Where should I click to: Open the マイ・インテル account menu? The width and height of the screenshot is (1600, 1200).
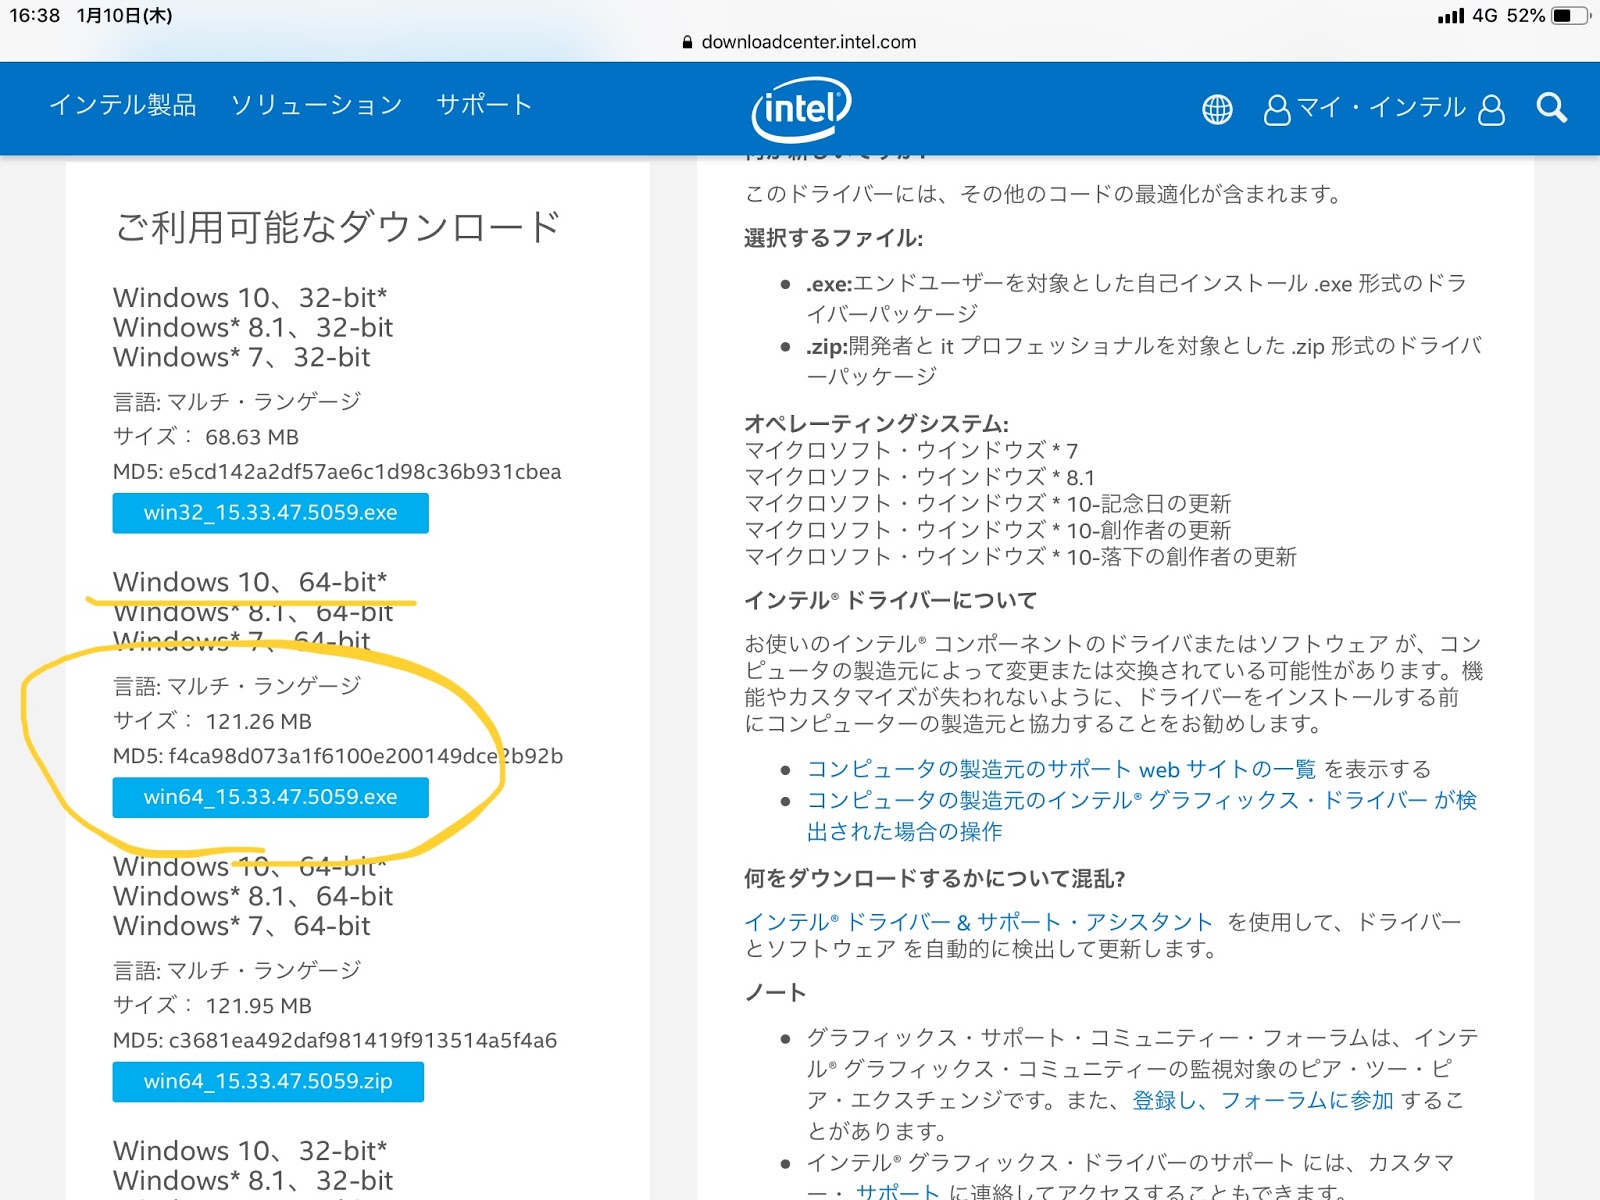[1381, 108]
